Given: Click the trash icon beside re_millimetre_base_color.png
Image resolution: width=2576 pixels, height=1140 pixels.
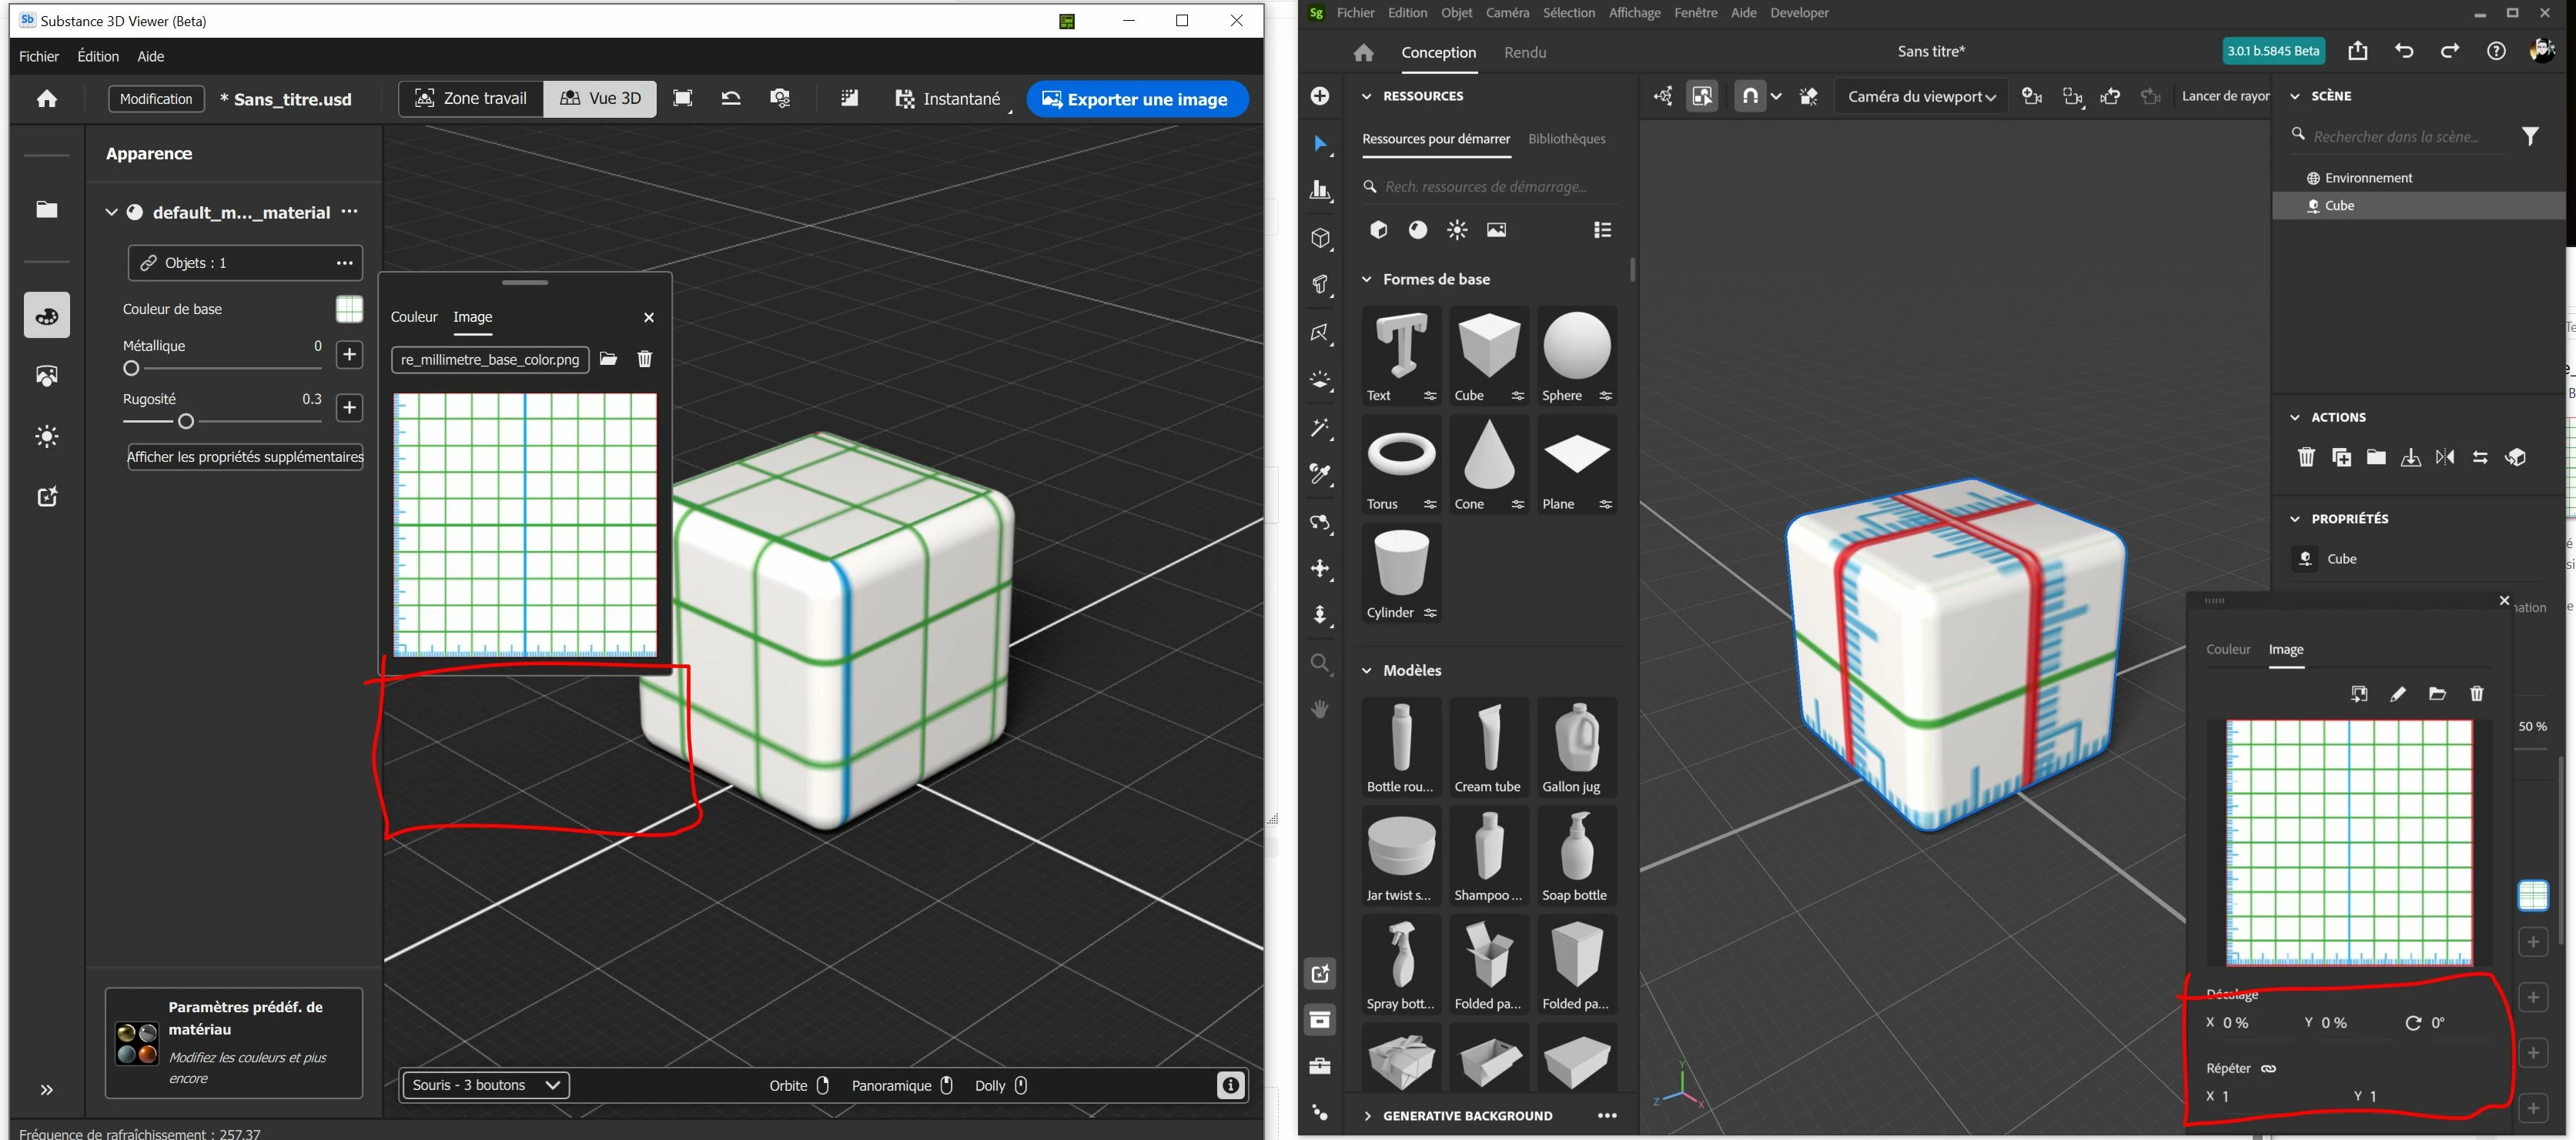Looking at the screenshot, I should pos(645,359).
